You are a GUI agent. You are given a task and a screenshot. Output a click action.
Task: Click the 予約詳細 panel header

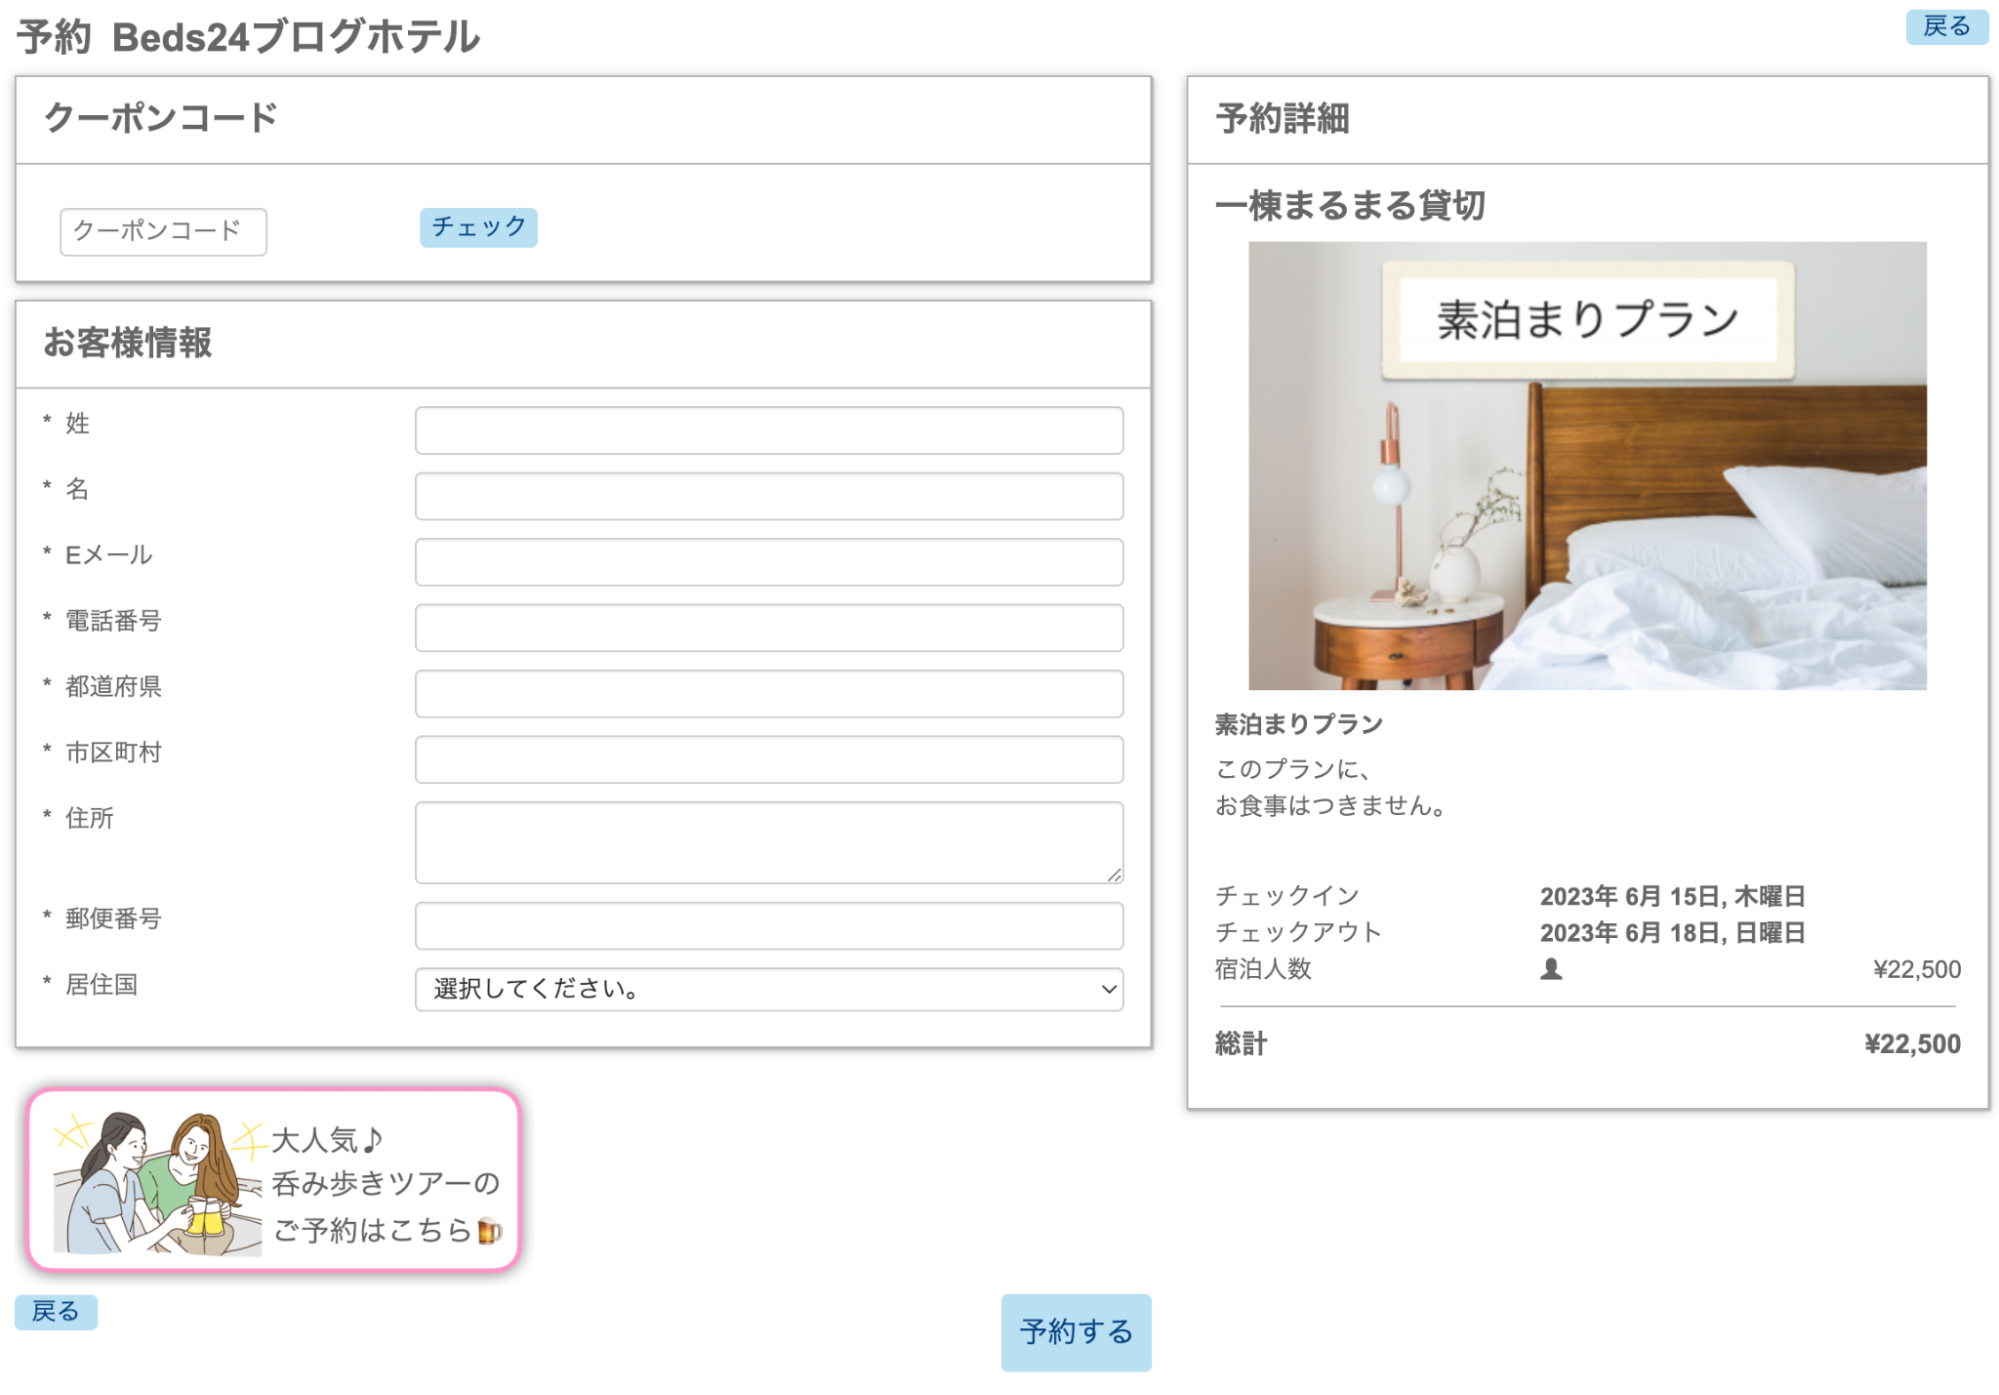click(1282, 119)
